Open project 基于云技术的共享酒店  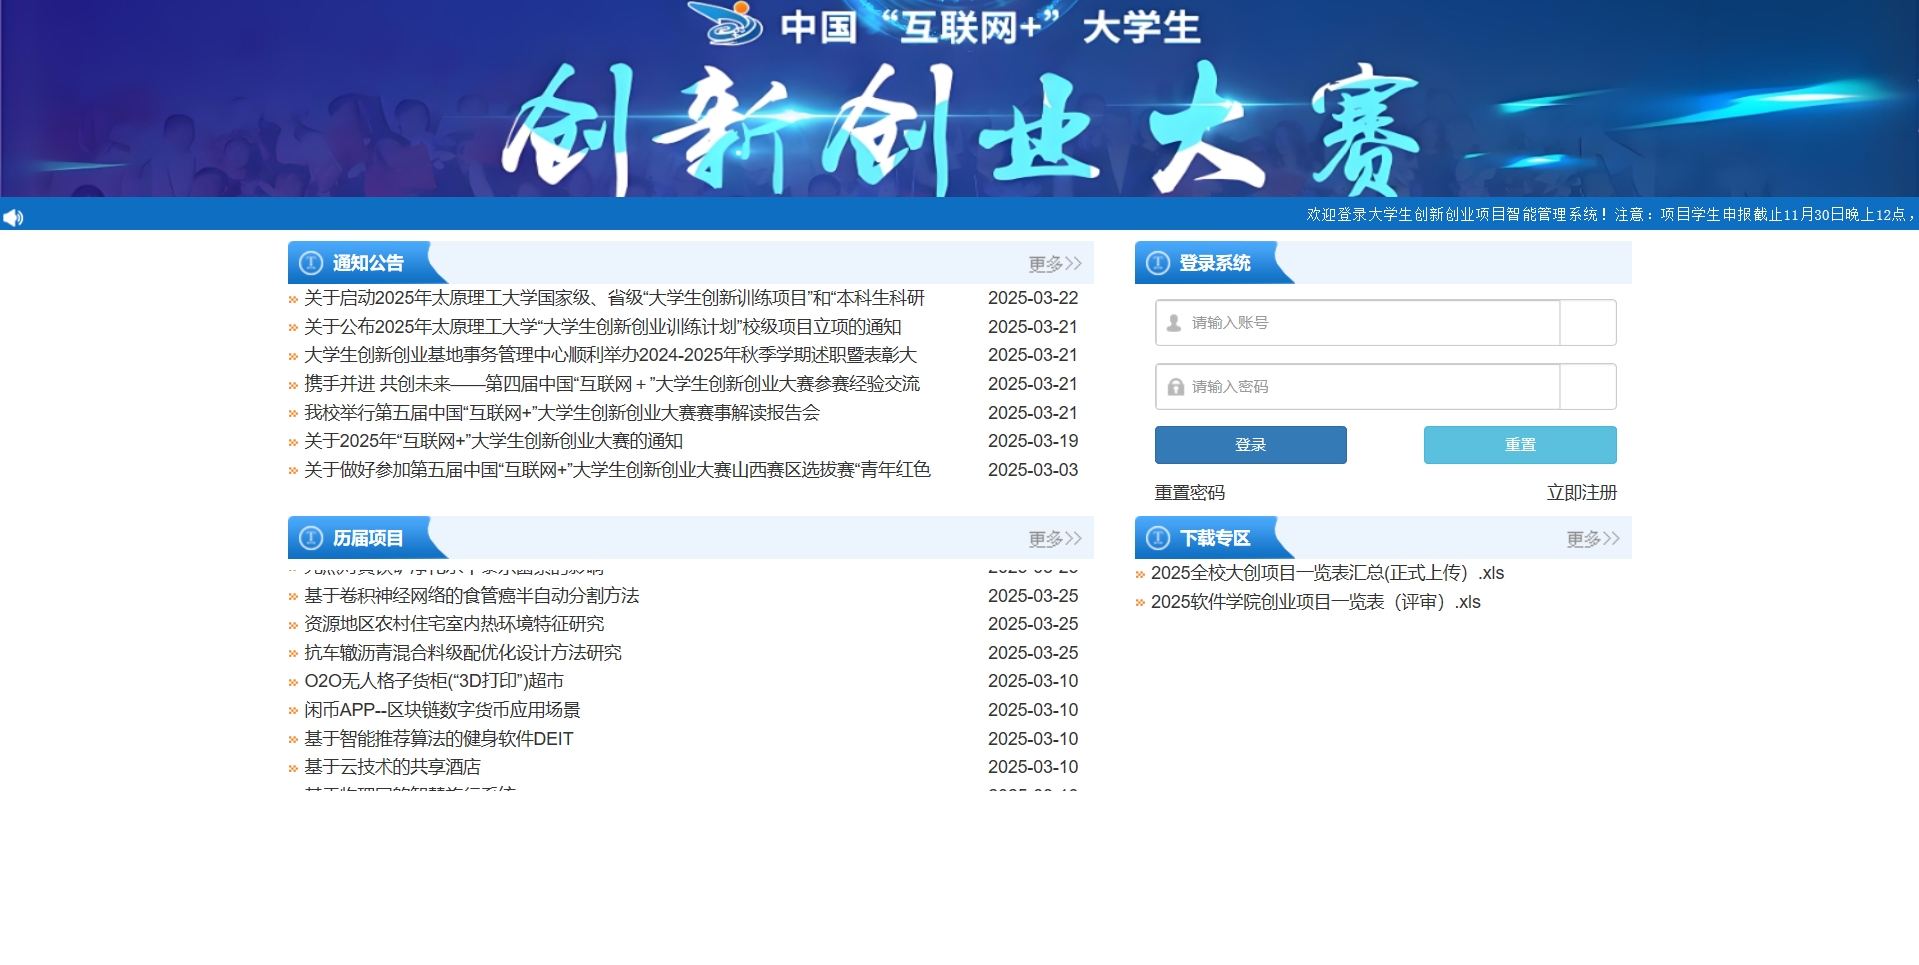(392, 767)
